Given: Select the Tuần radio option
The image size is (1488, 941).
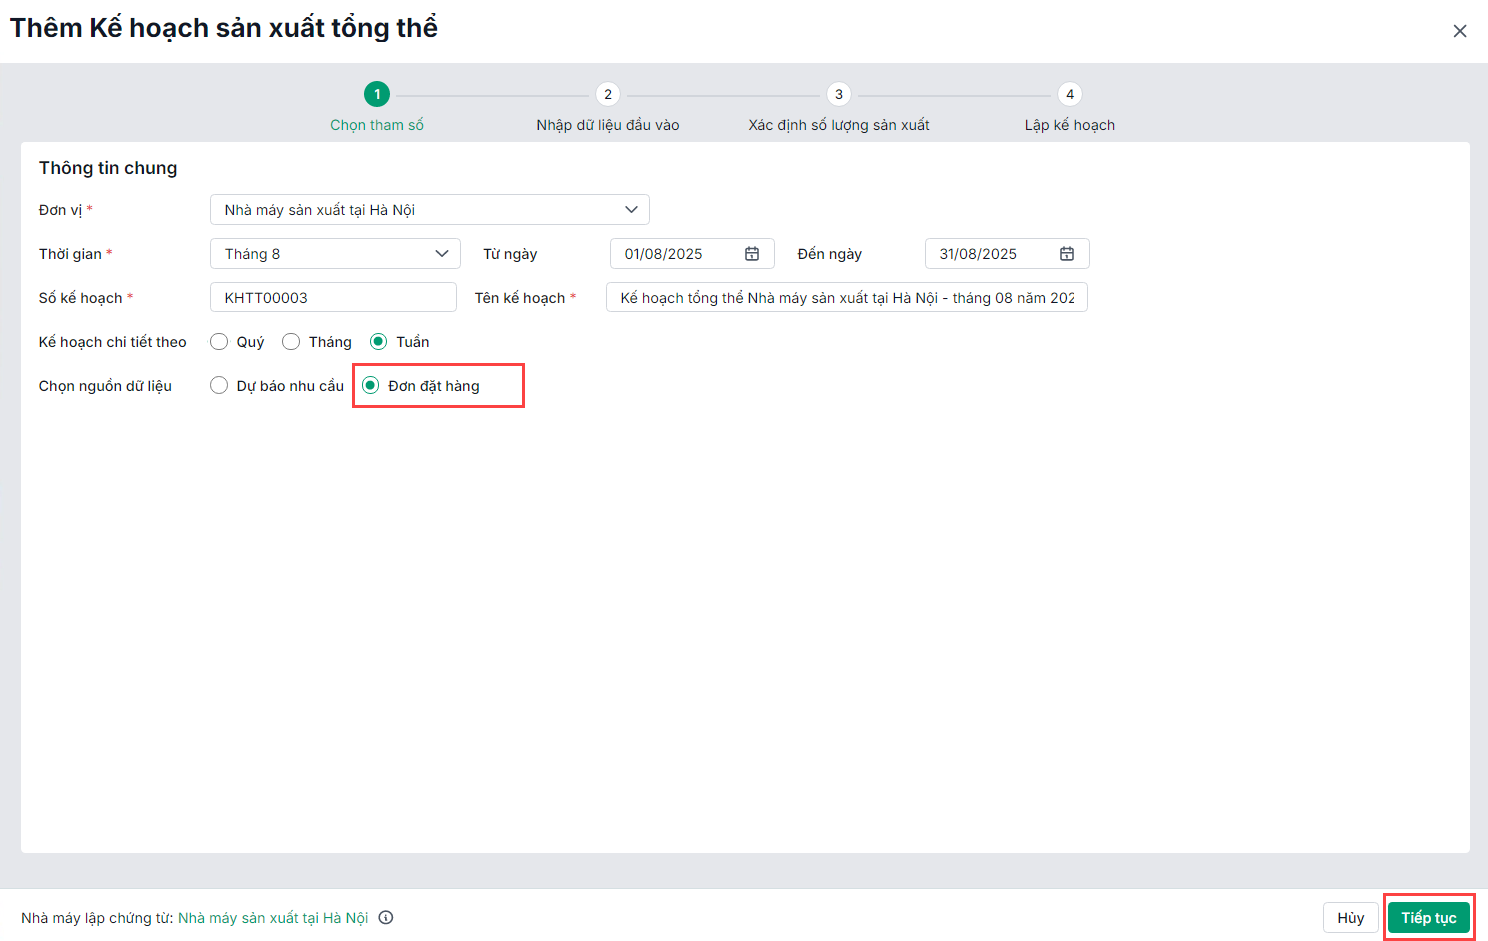Looking at the screenshot, I should click(379, 342).
